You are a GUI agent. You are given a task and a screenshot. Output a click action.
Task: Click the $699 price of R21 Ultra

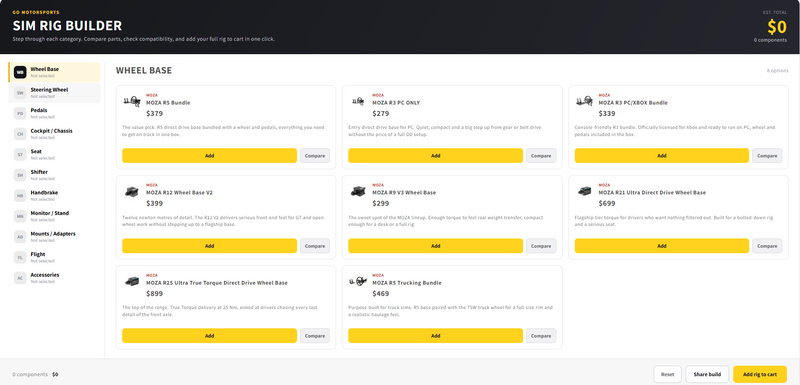607,203
